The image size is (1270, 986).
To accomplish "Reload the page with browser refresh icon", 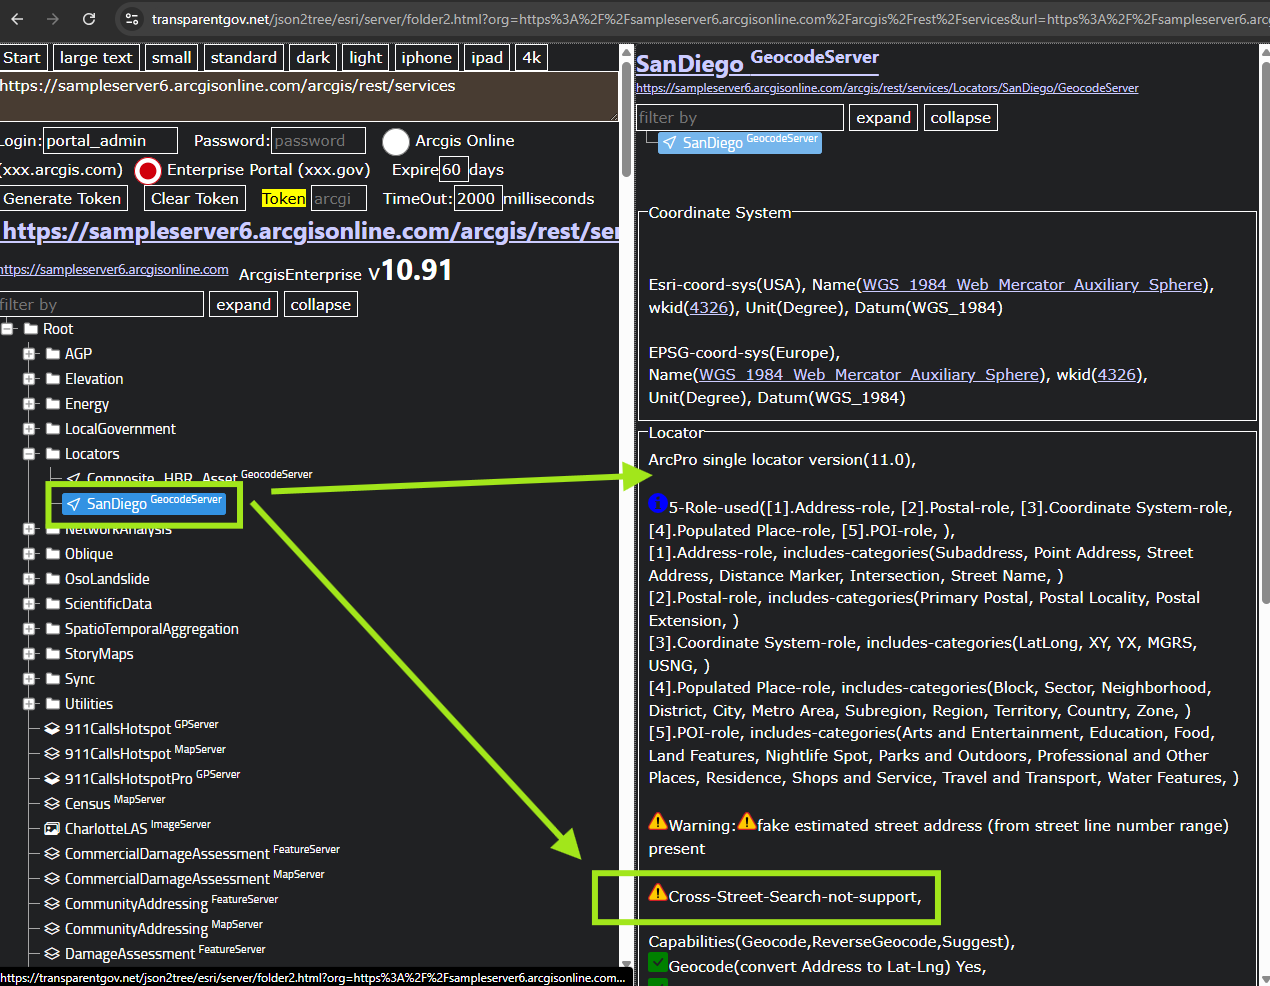I will (89, 19).
